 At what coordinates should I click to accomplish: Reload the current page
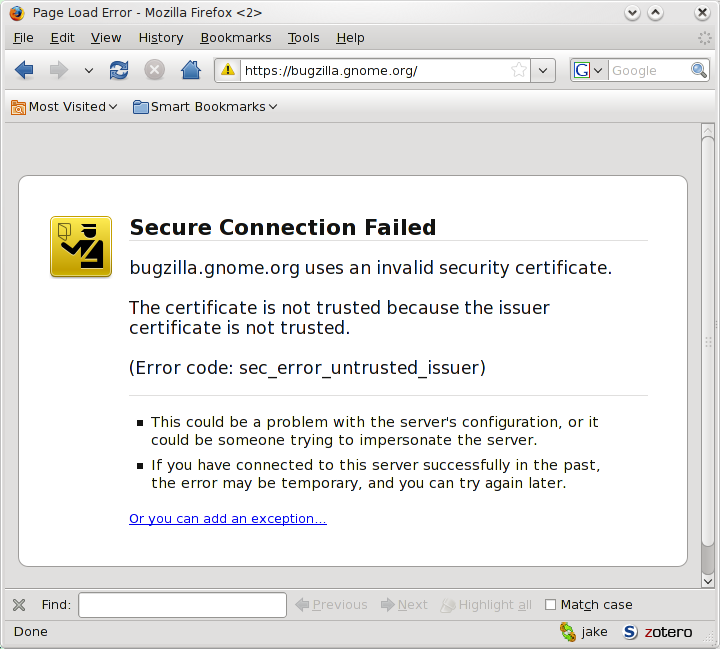119,70
